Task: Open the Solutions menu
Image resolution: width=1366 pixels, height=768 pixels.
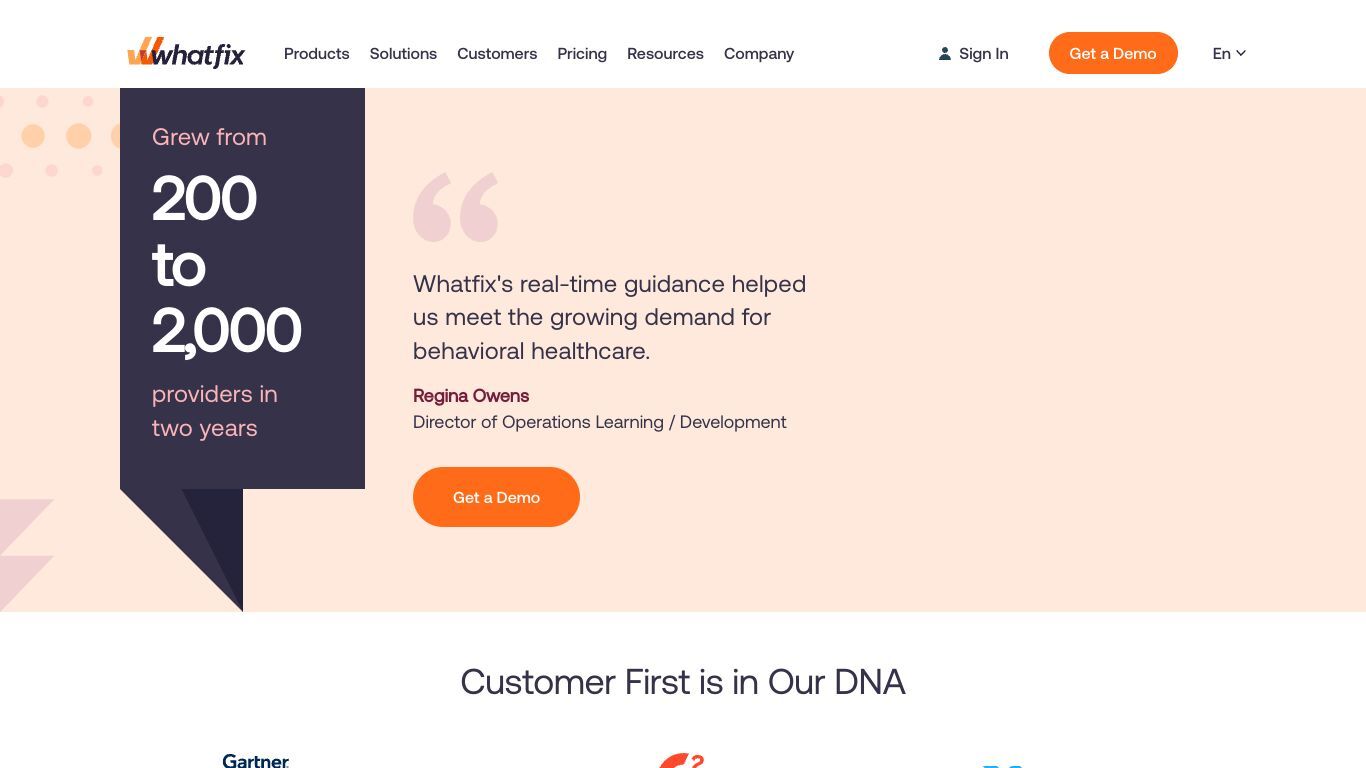Action: point(403,54)
